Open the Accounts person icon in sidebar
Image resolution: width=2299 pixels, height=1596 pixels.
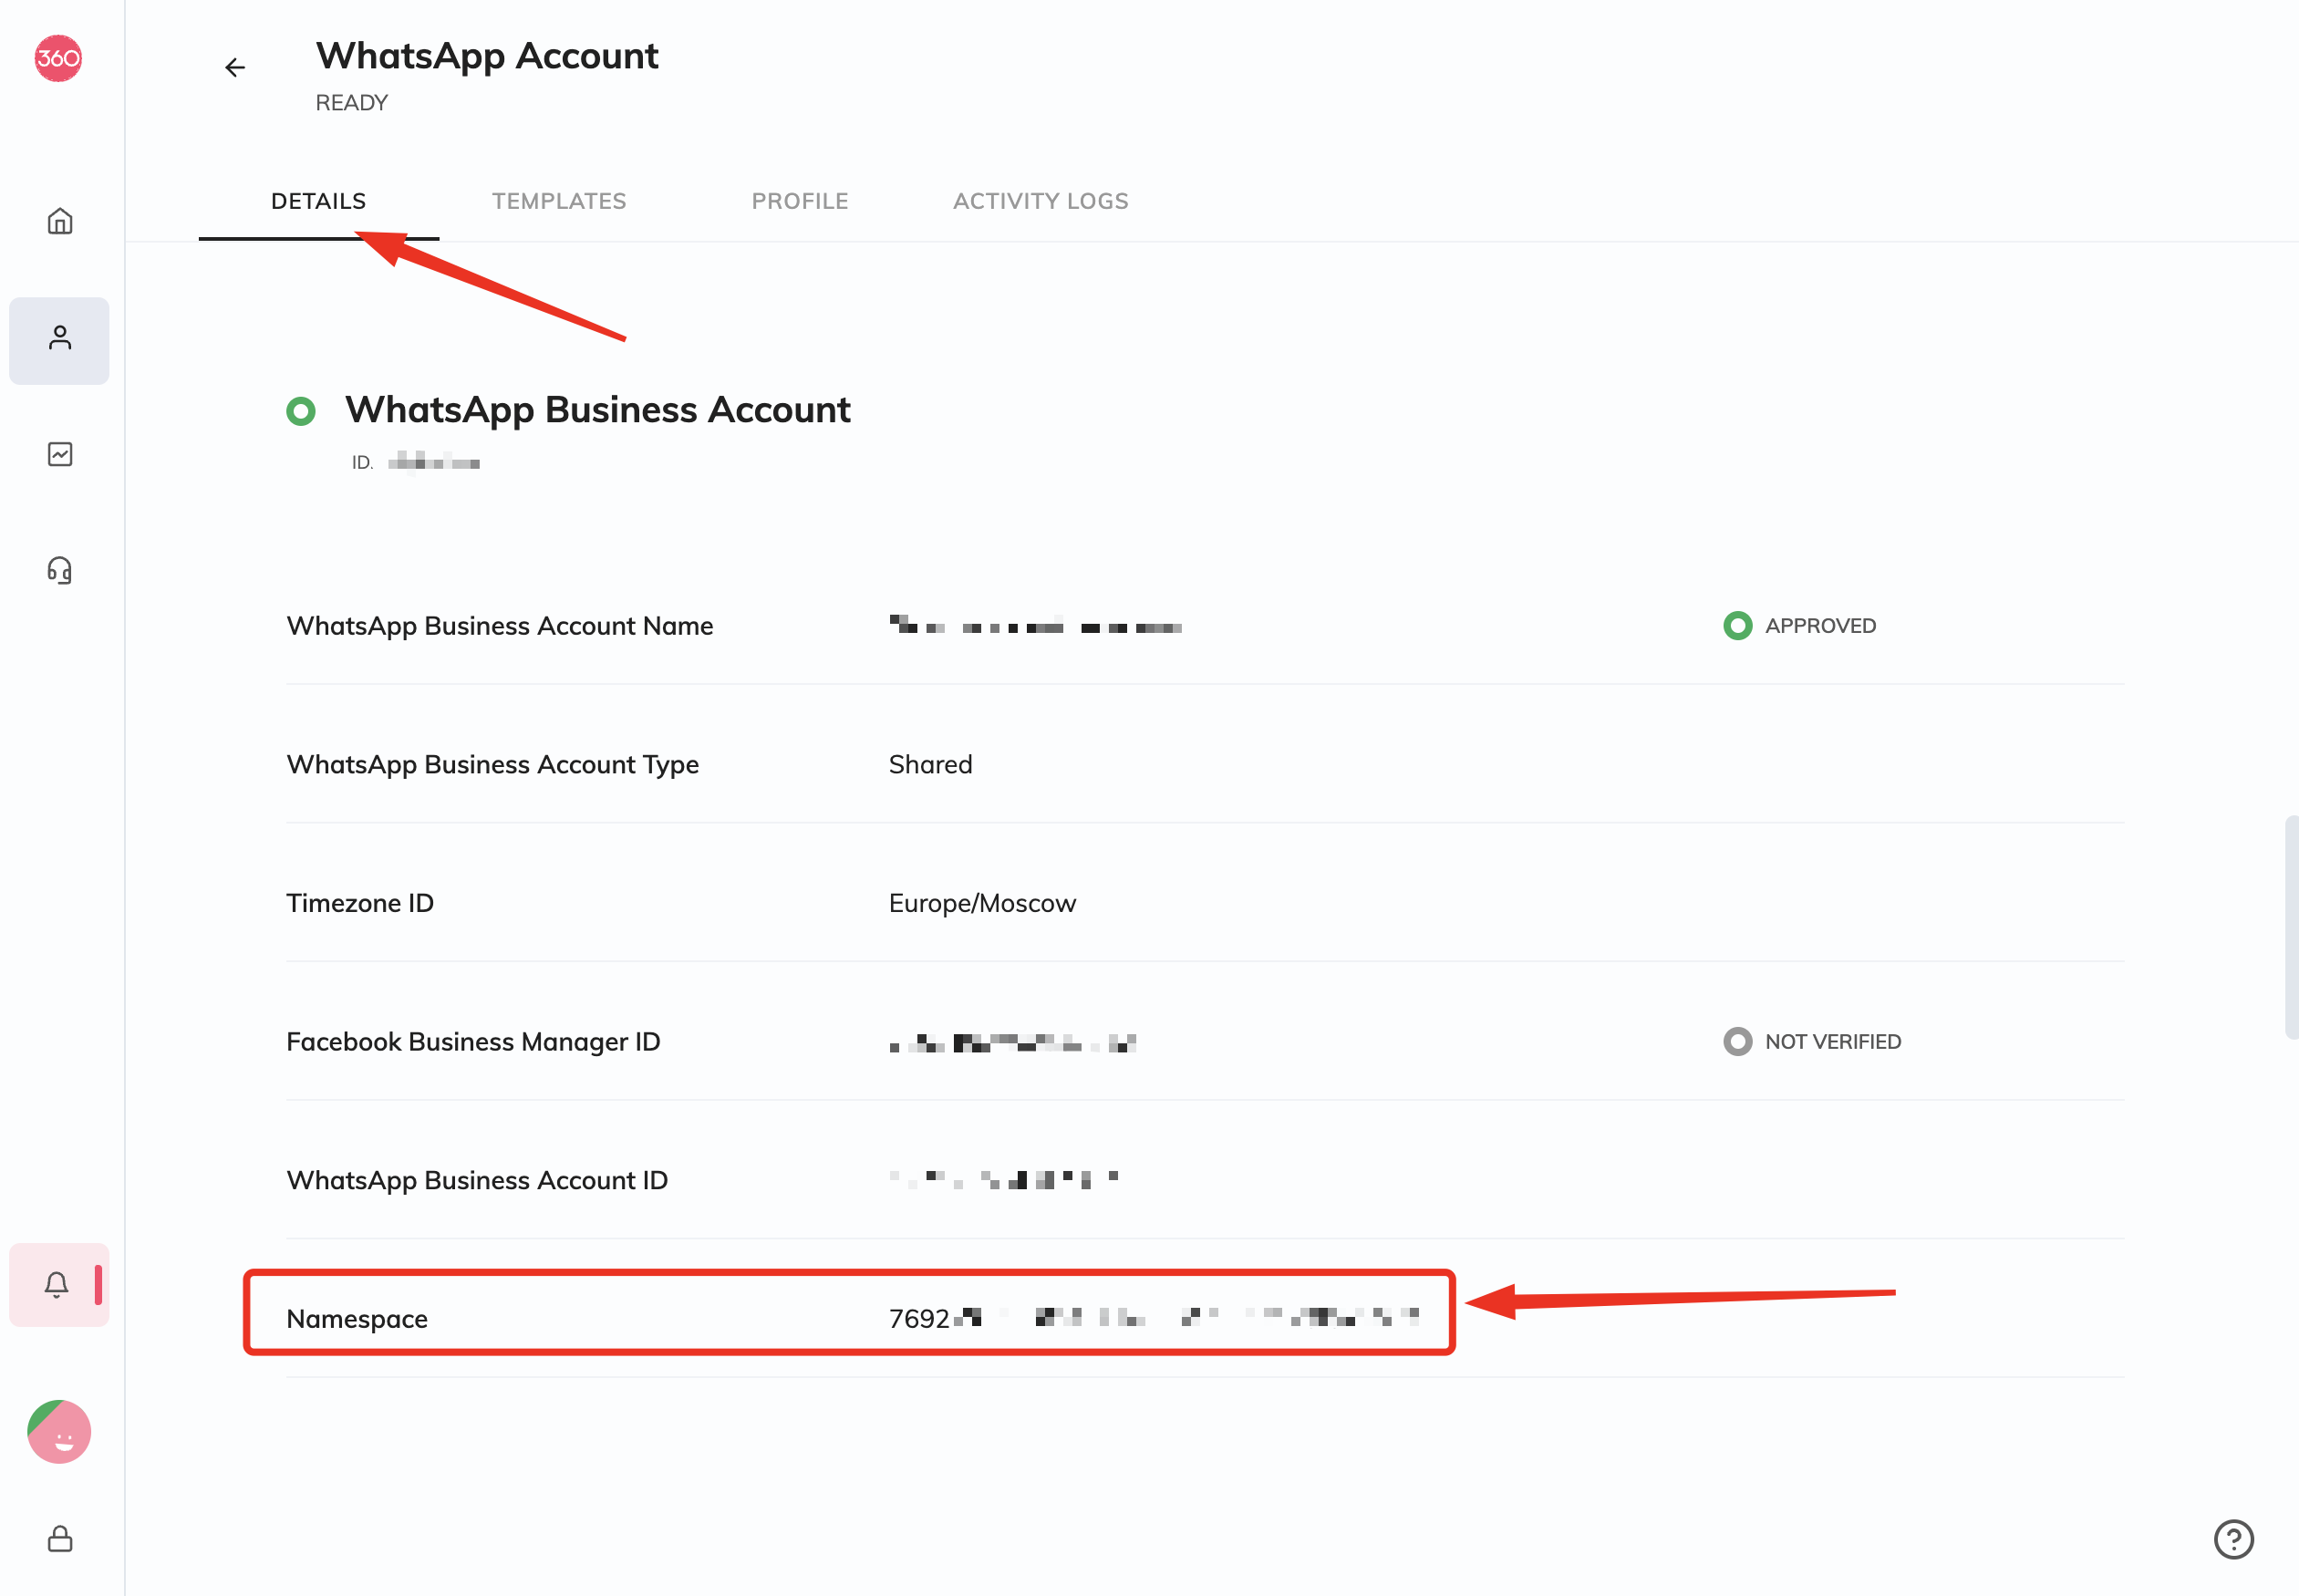(60, 339)
